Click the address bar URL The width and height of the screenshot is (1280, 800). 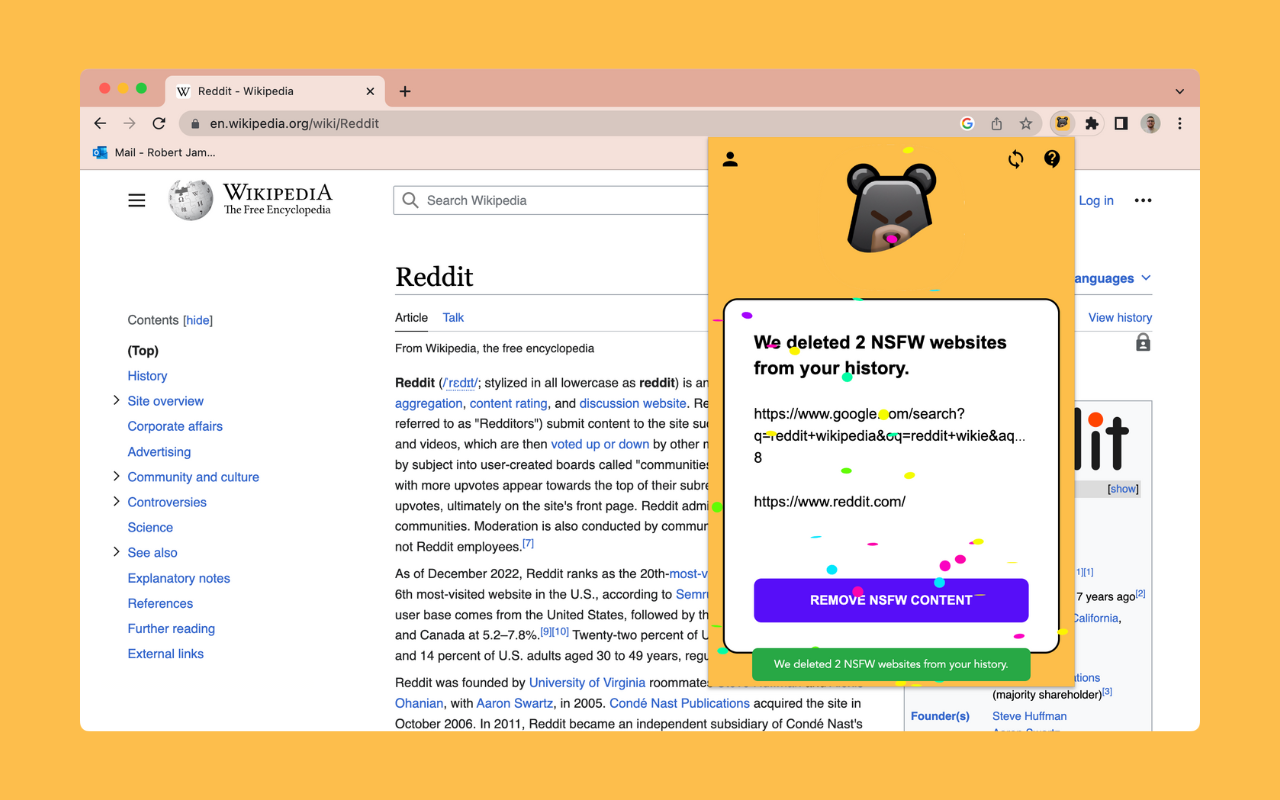tap(294, 124)
